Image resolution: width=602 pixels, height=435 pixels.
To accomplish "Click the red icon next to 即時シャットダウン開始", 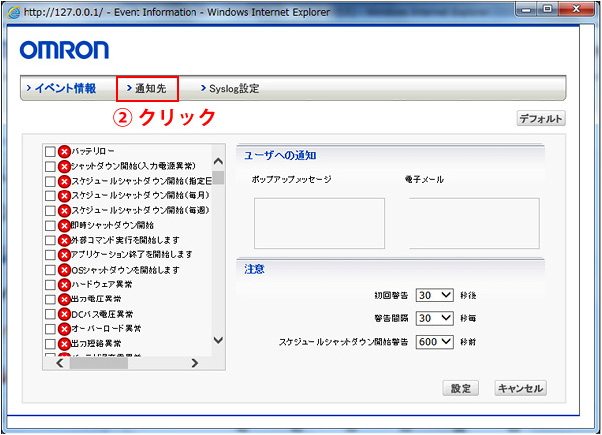I will coord(64,225).
